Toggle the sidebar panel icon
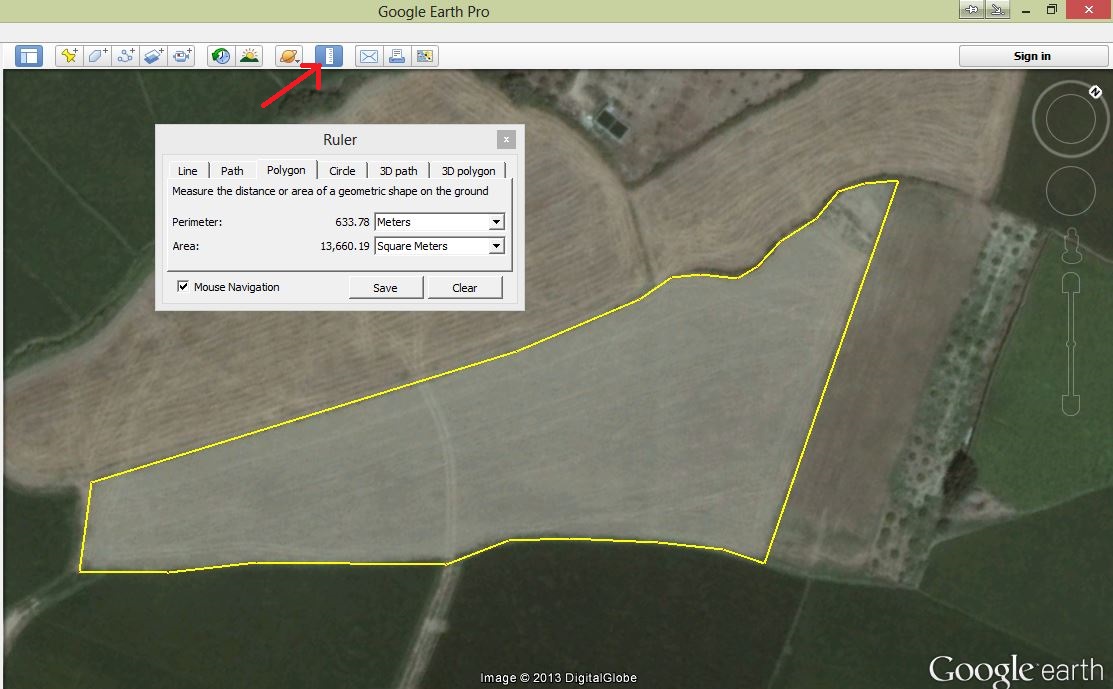Viewport: 1113px width, 689px height. [29, 56]
